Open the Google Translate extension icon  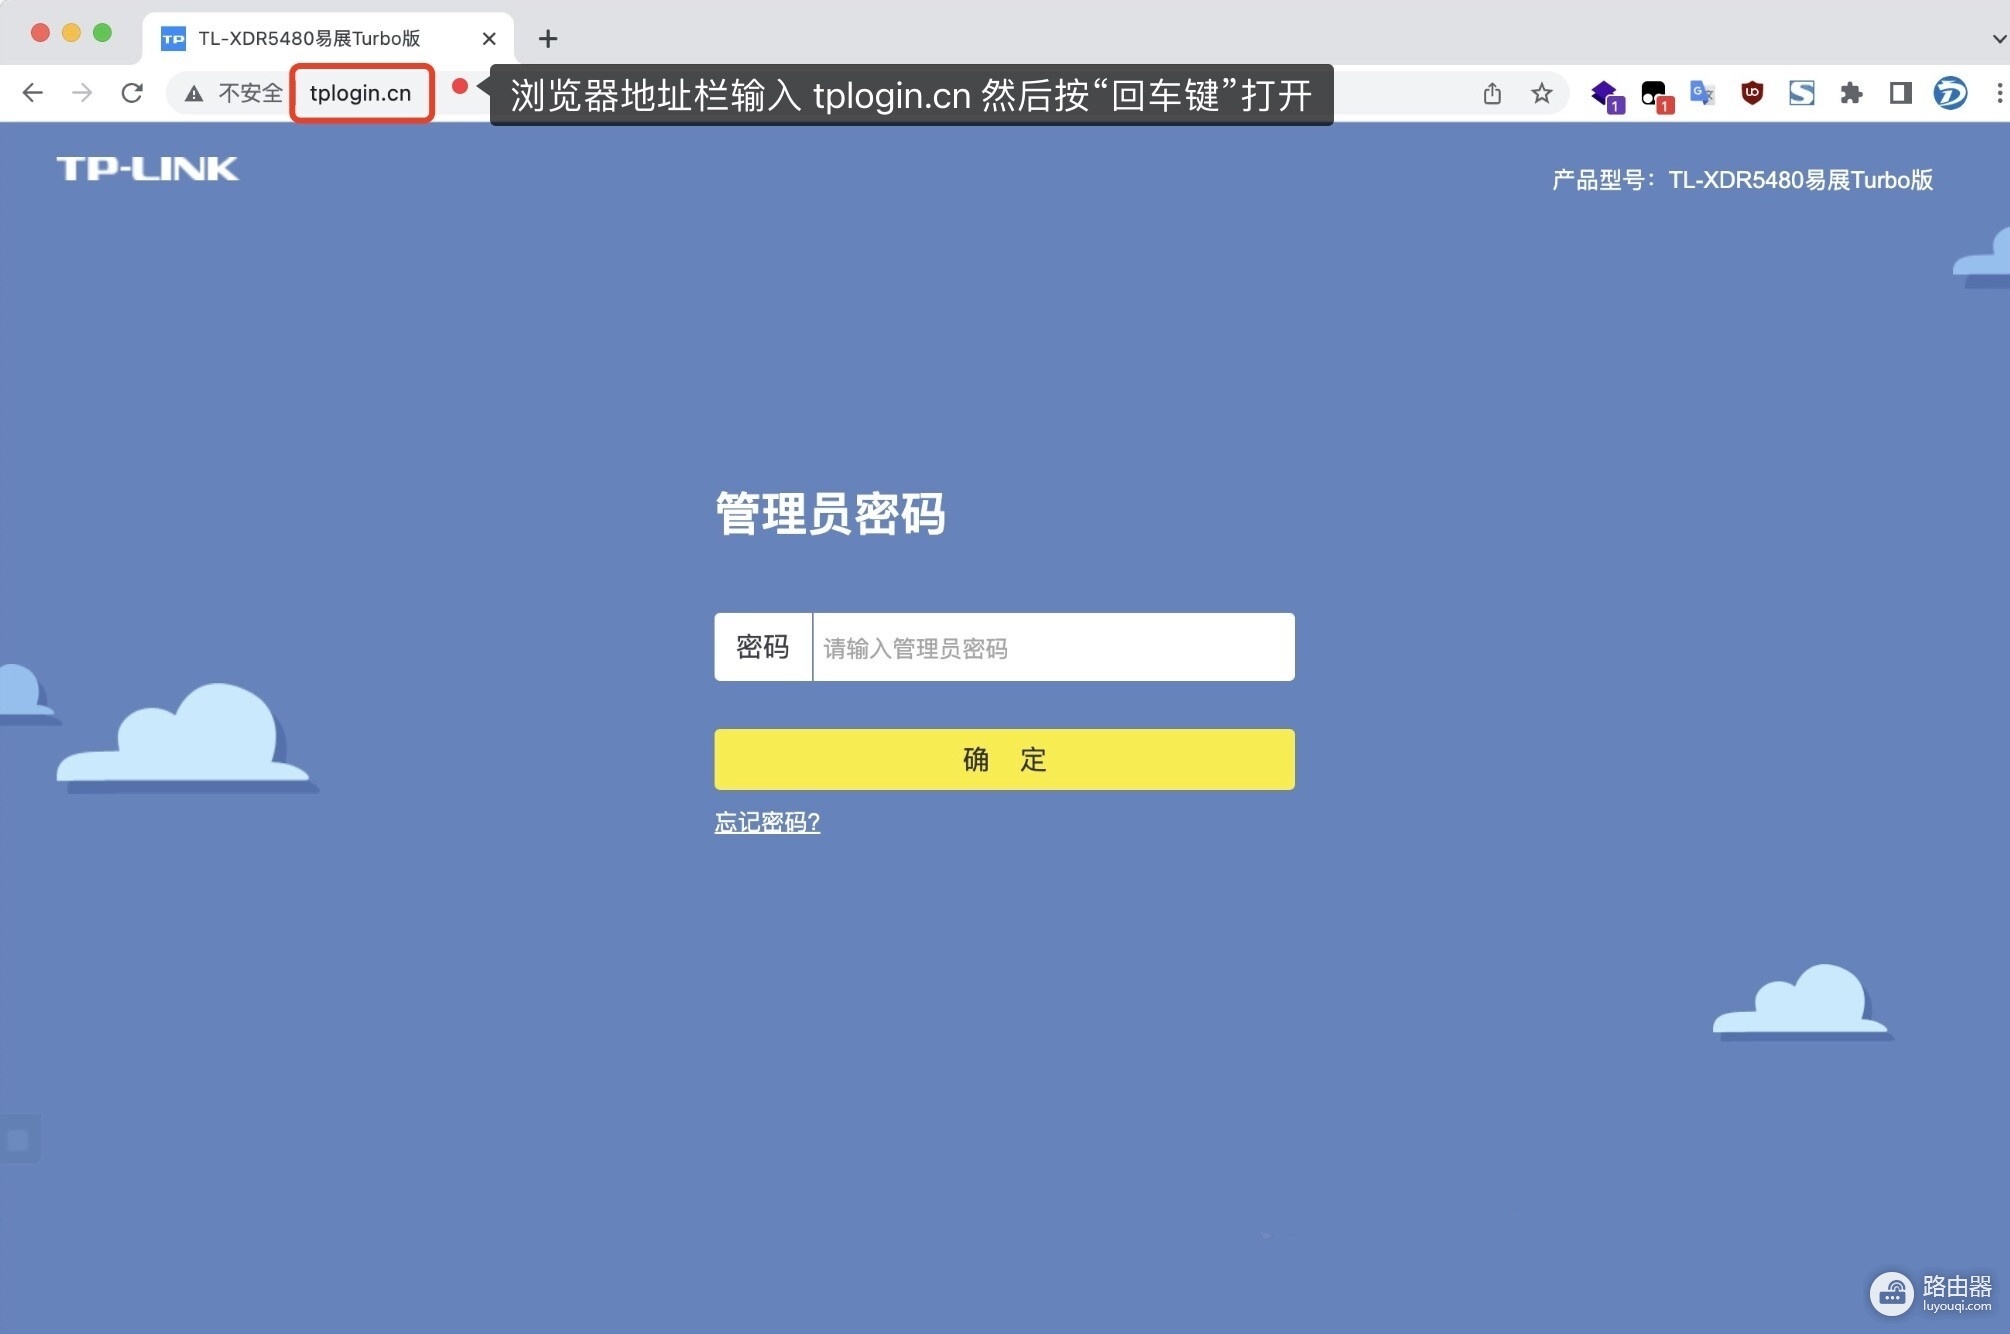point(1702,93)
